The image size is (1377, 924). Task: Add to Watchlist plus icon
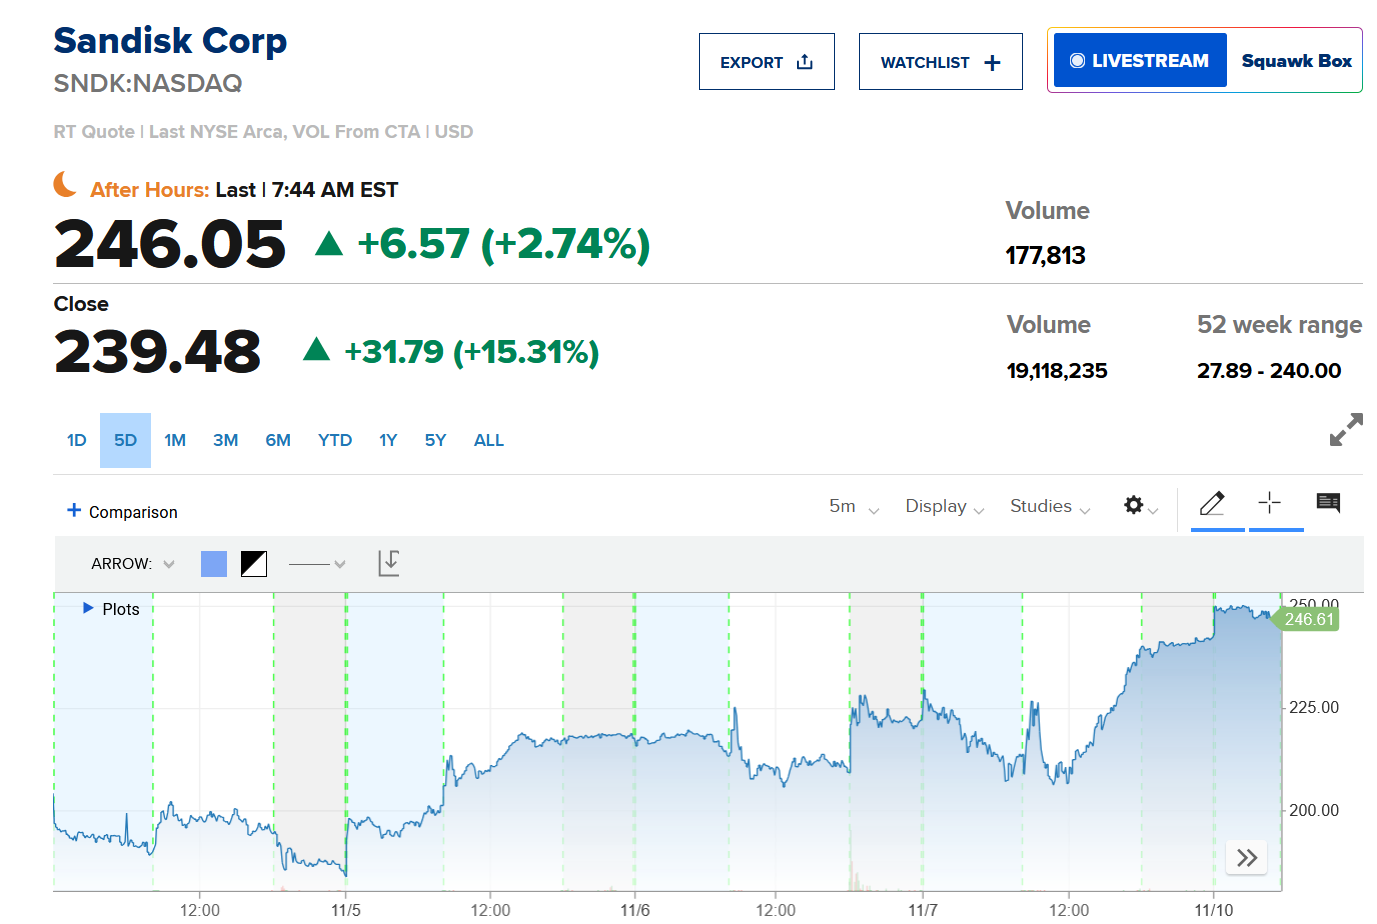click(992, 63)
